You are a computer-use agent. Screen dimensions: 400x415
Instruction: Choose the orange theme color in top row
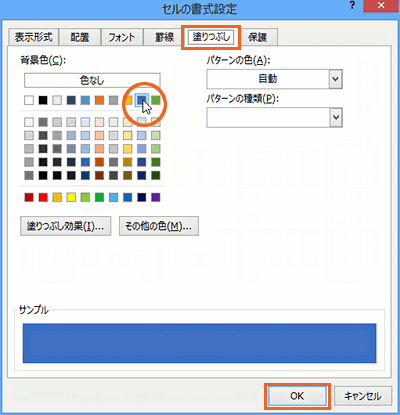(x=99, y=100)
